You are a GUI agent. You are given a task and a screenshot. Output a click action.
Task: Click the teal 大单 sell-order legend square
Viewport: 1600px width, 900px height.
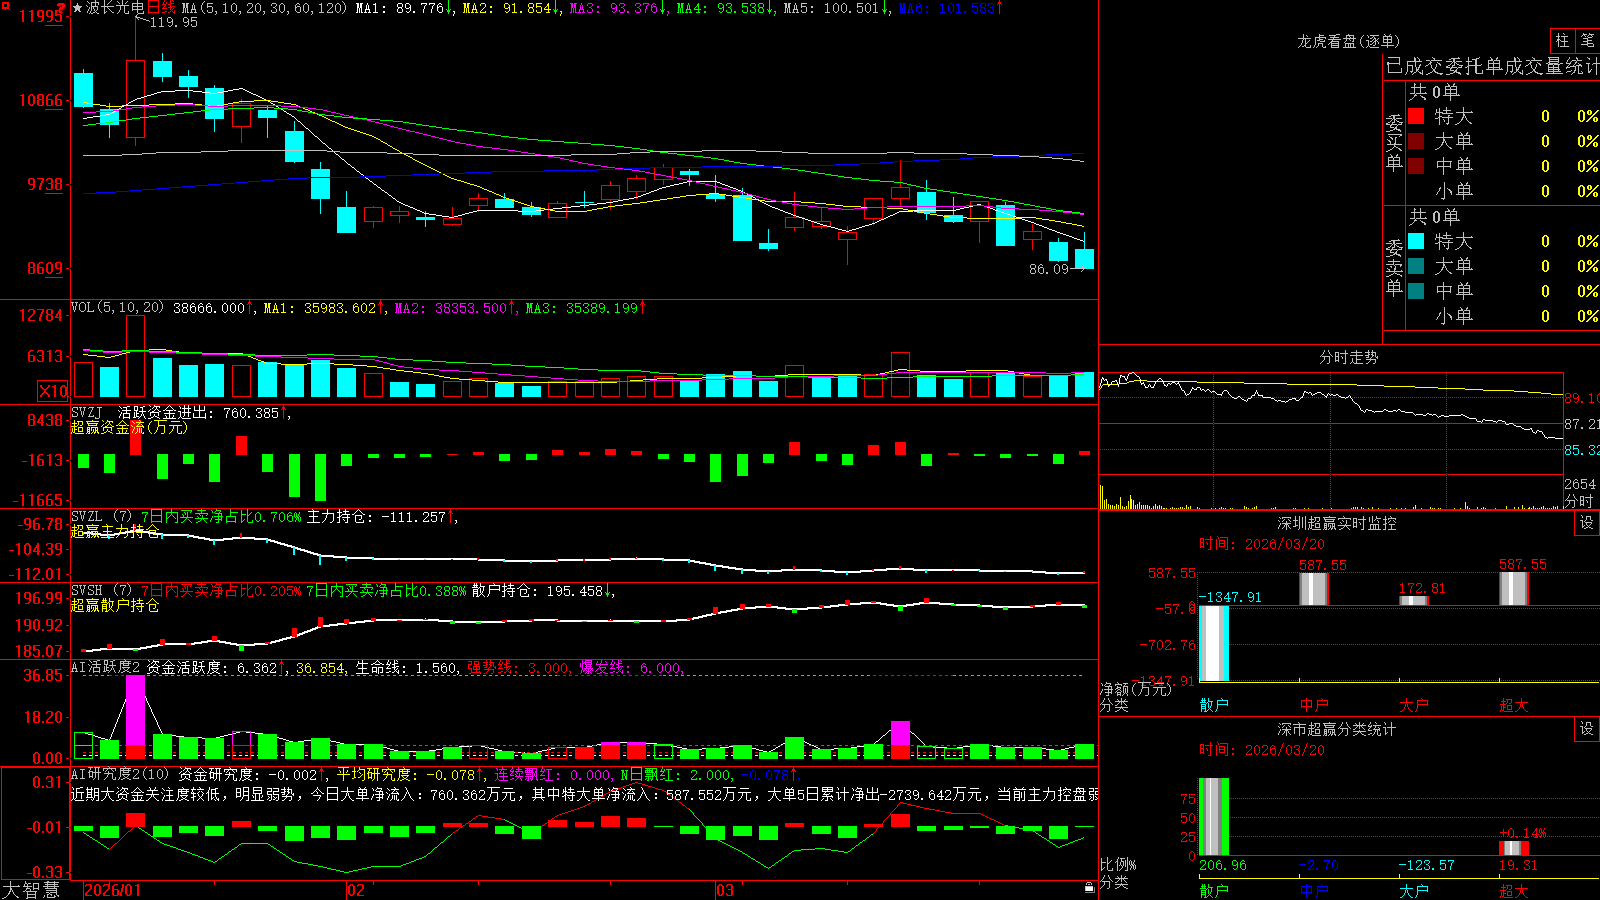point(1416,266)
